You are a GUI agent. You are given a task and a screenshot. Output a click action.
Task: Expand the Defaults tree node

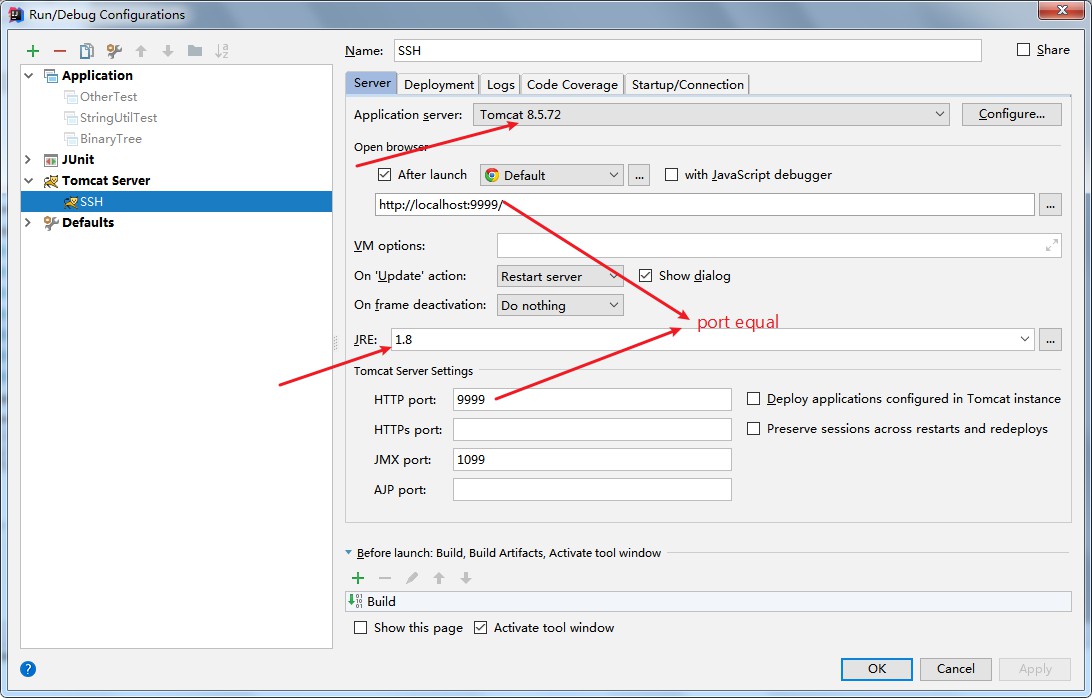(x=29, y=223)
